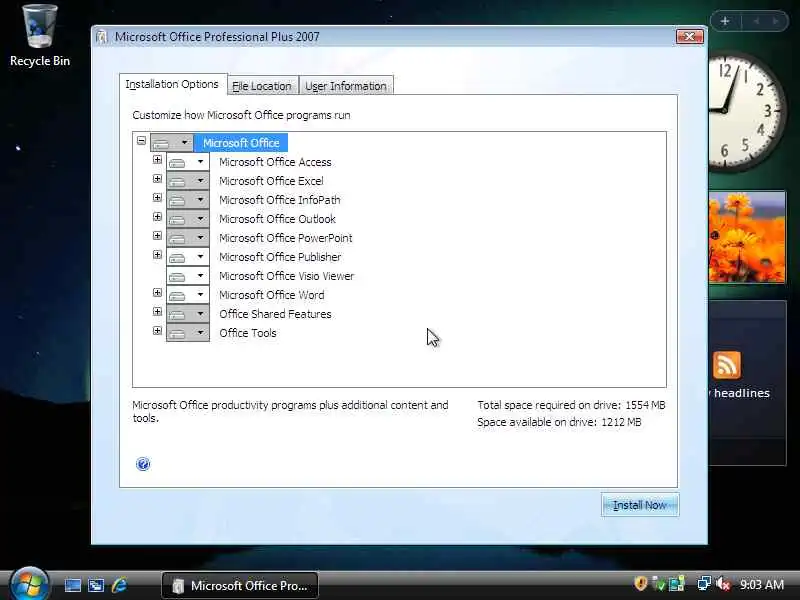The height and width of the screenshot is (600, 800).
Task: Open install option dropdown for Microsoft Office Publisher
Action: (x=188, y=257)
